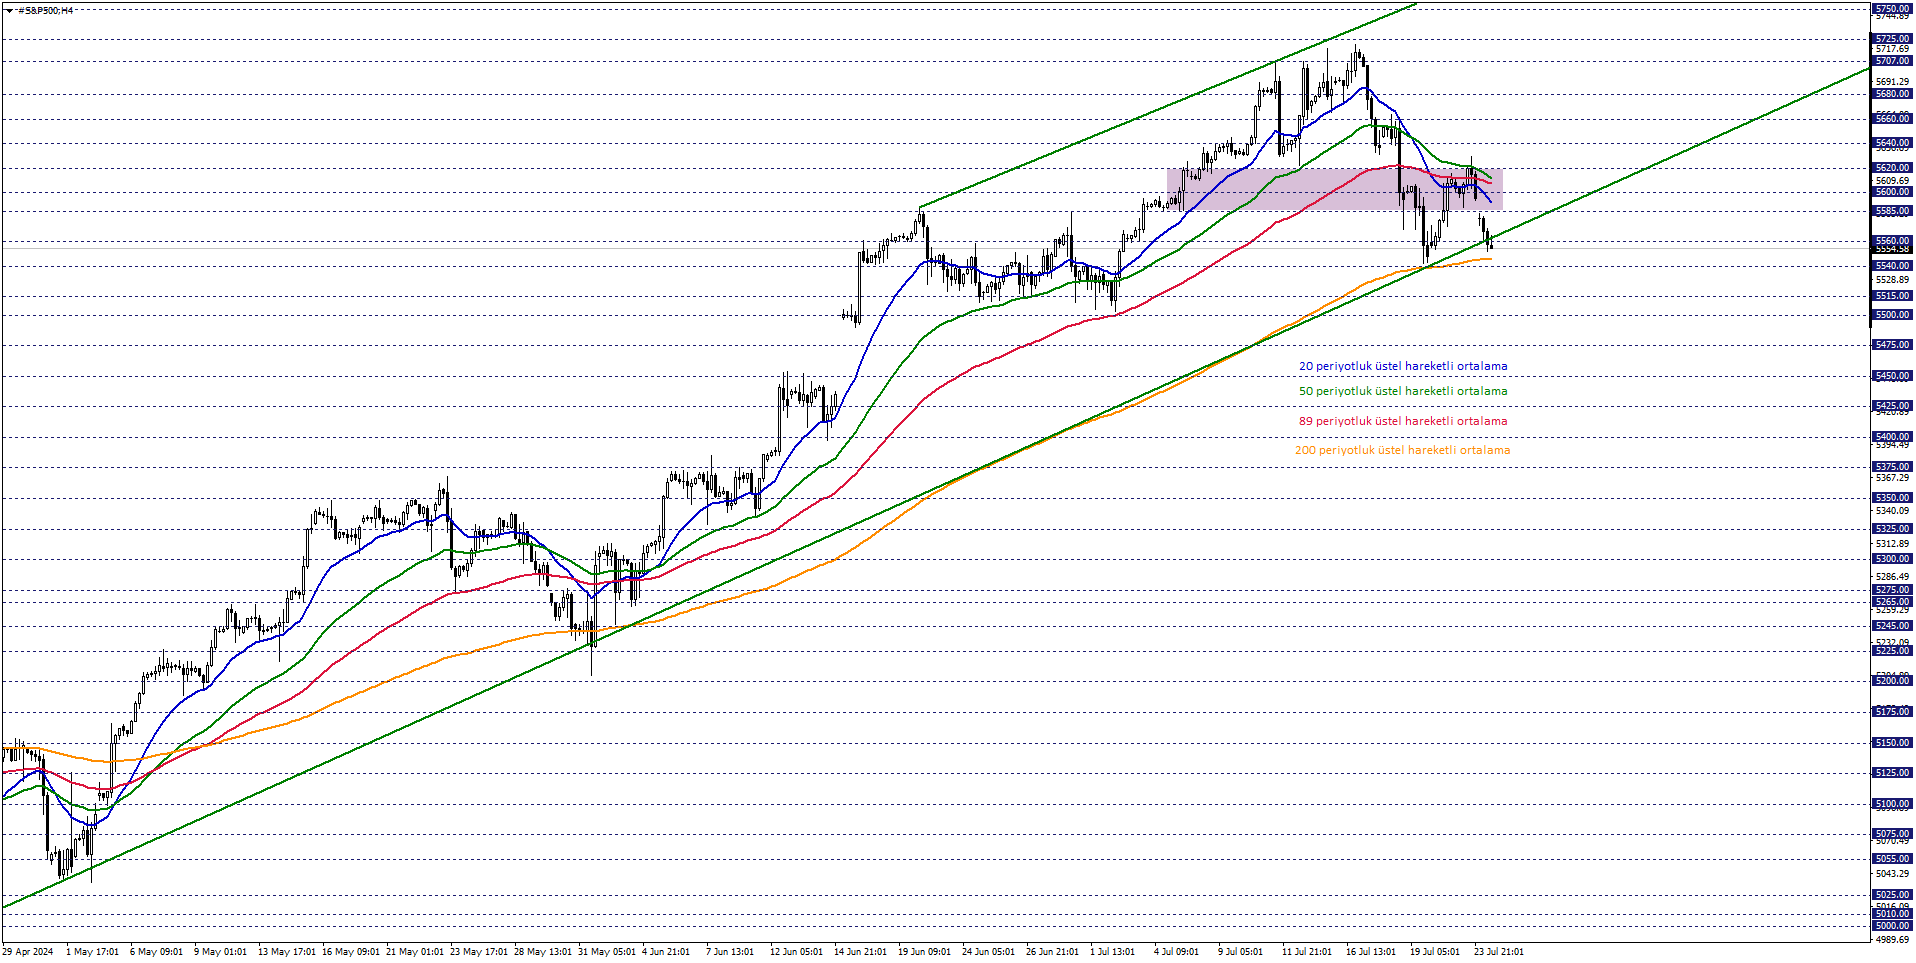Click the 26 Jun 21:01 time label
1916x963 pixels.
pos(1053,952)
